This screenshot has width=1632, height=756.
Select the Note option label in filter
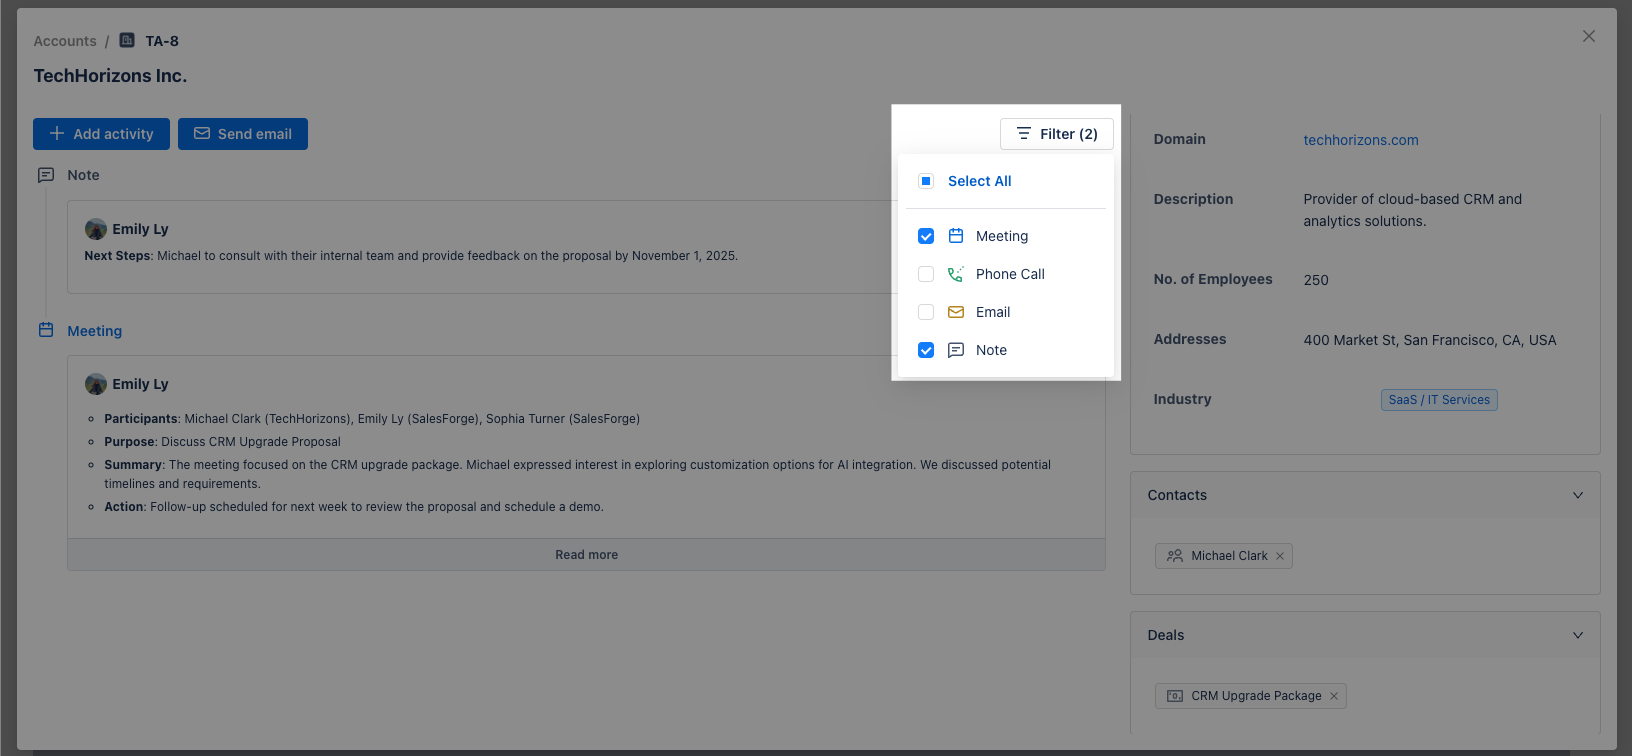pos(991,350)
